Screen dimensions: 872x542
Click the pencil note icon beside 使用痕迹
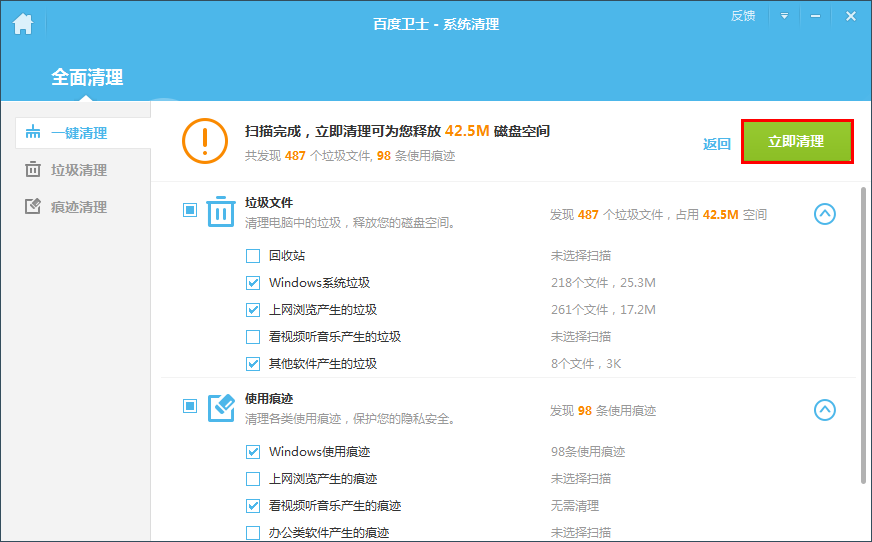pos(221,408)
